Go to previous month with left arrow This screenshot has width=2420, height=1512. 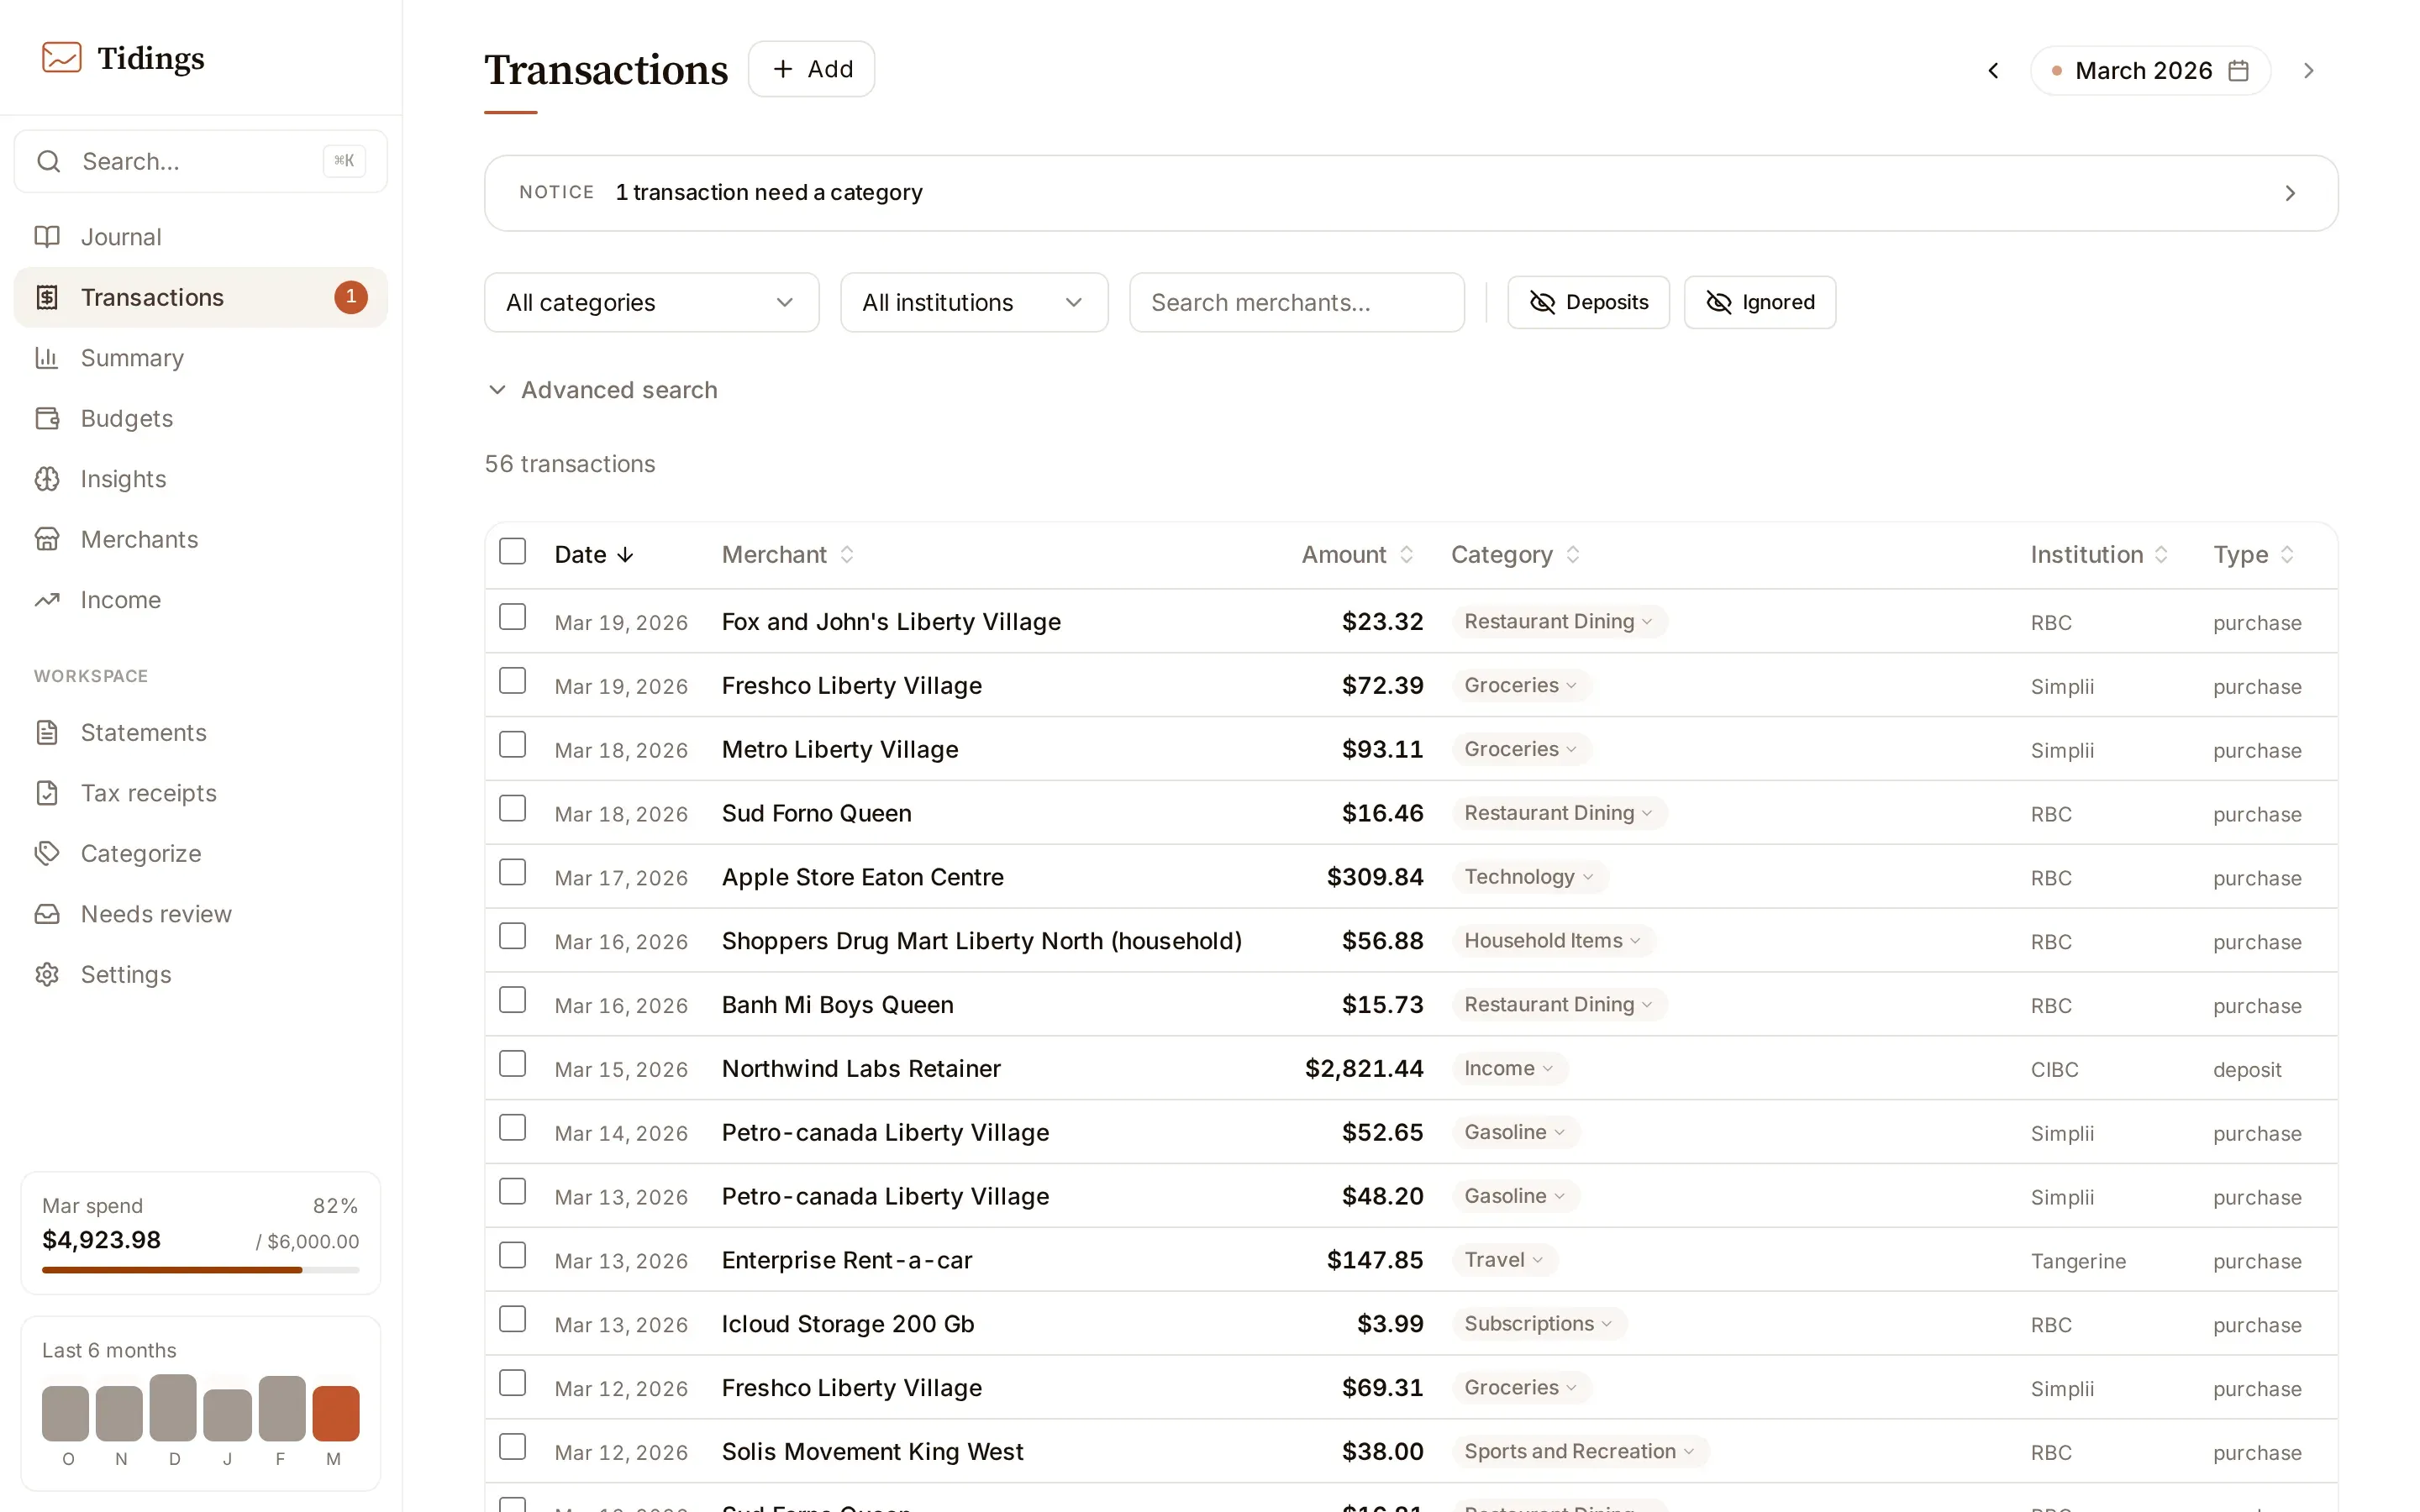click(1993, 70)
